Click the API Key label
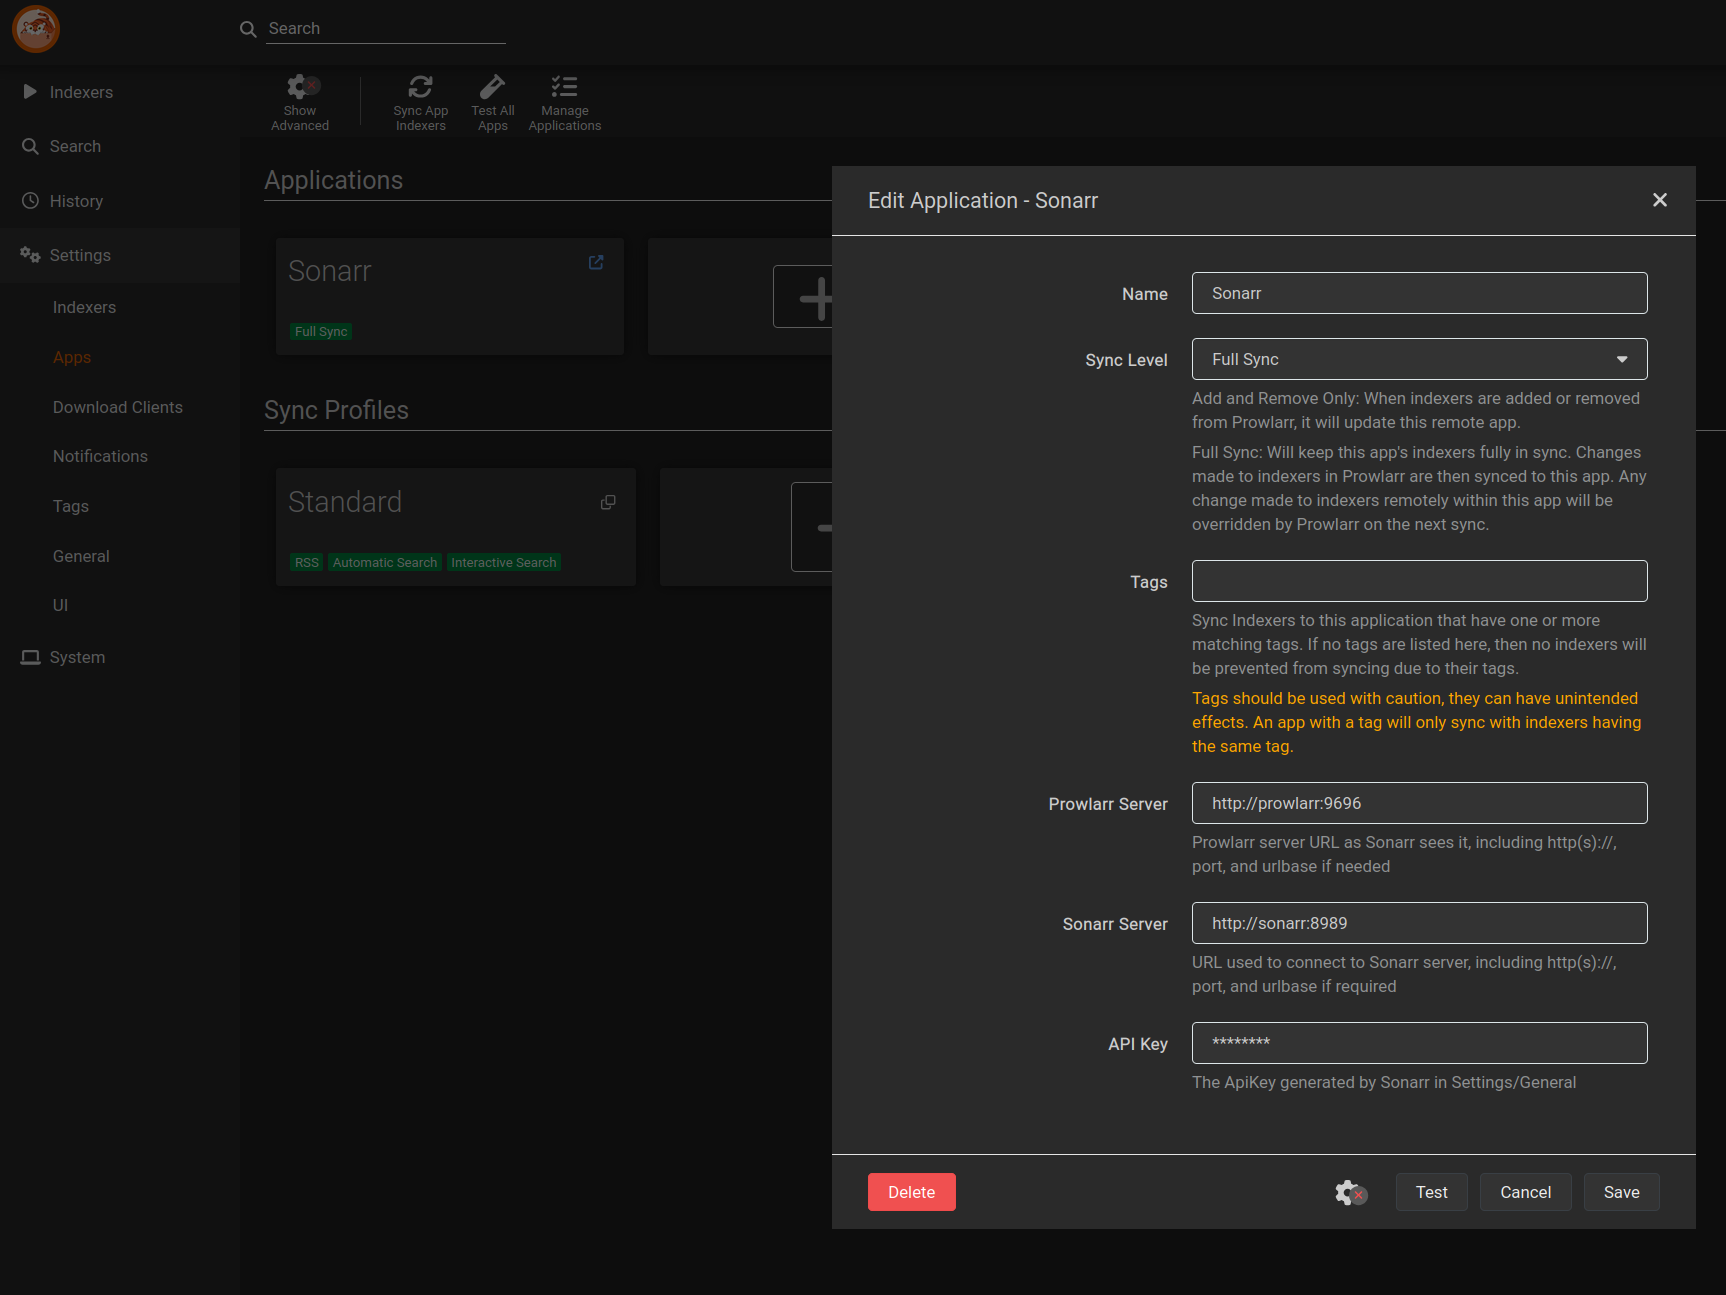 [1138, 1044]
